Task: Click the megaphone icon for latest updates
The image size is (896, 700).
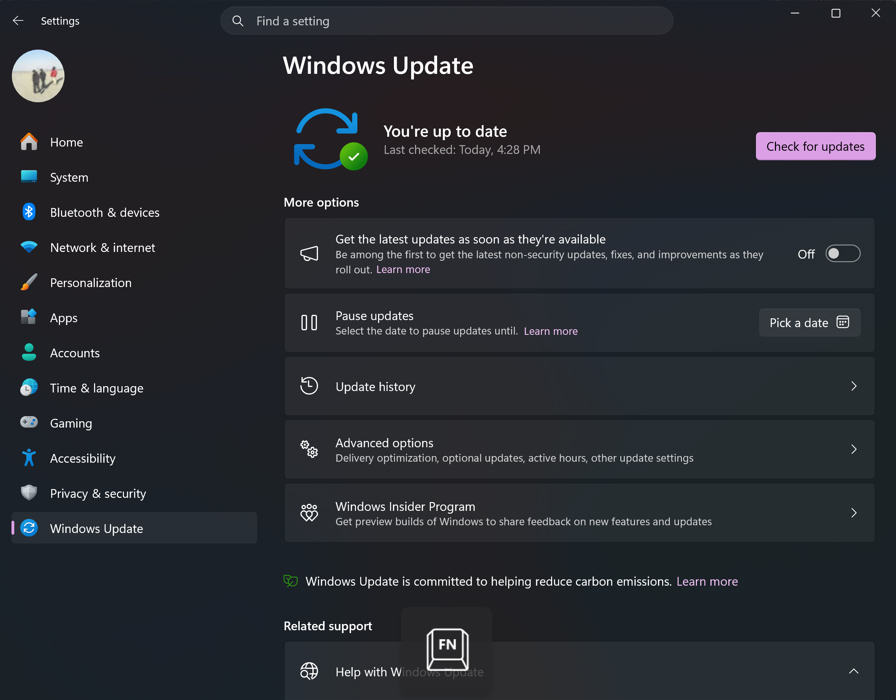Action: coord(309,254)
